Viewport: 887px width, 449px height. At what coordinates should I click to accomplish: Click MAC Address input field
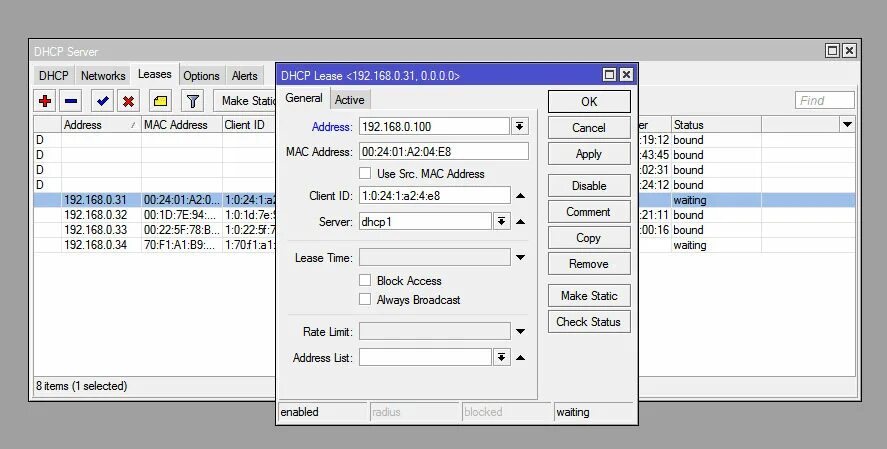coord(444,152)
